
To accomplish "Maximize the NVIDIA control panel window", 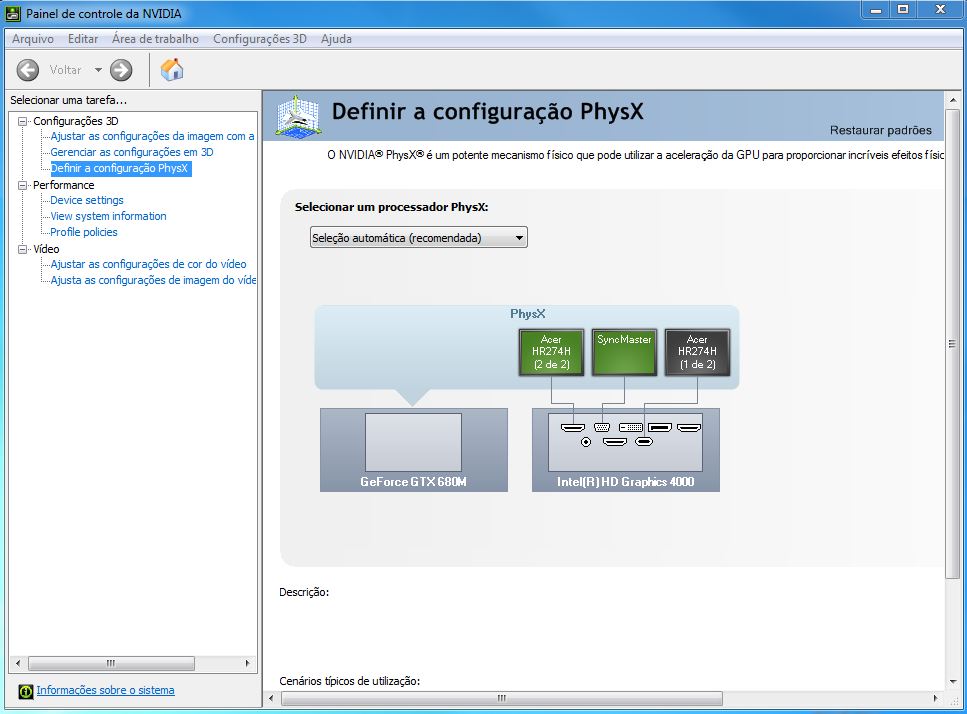I will click(903, 10).
